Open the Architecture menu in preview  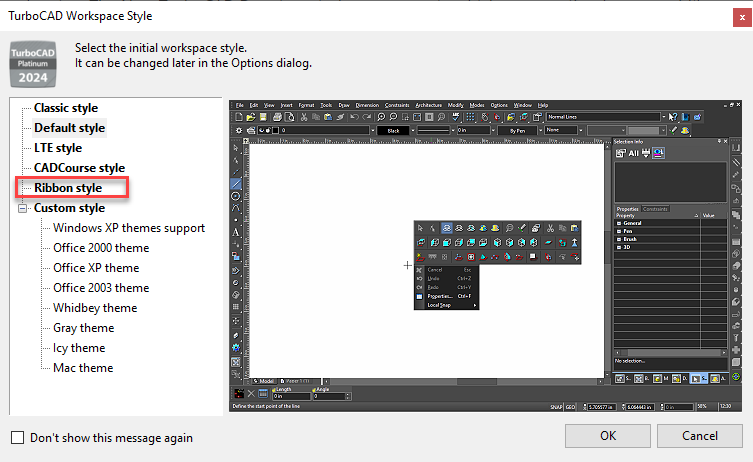428,105
